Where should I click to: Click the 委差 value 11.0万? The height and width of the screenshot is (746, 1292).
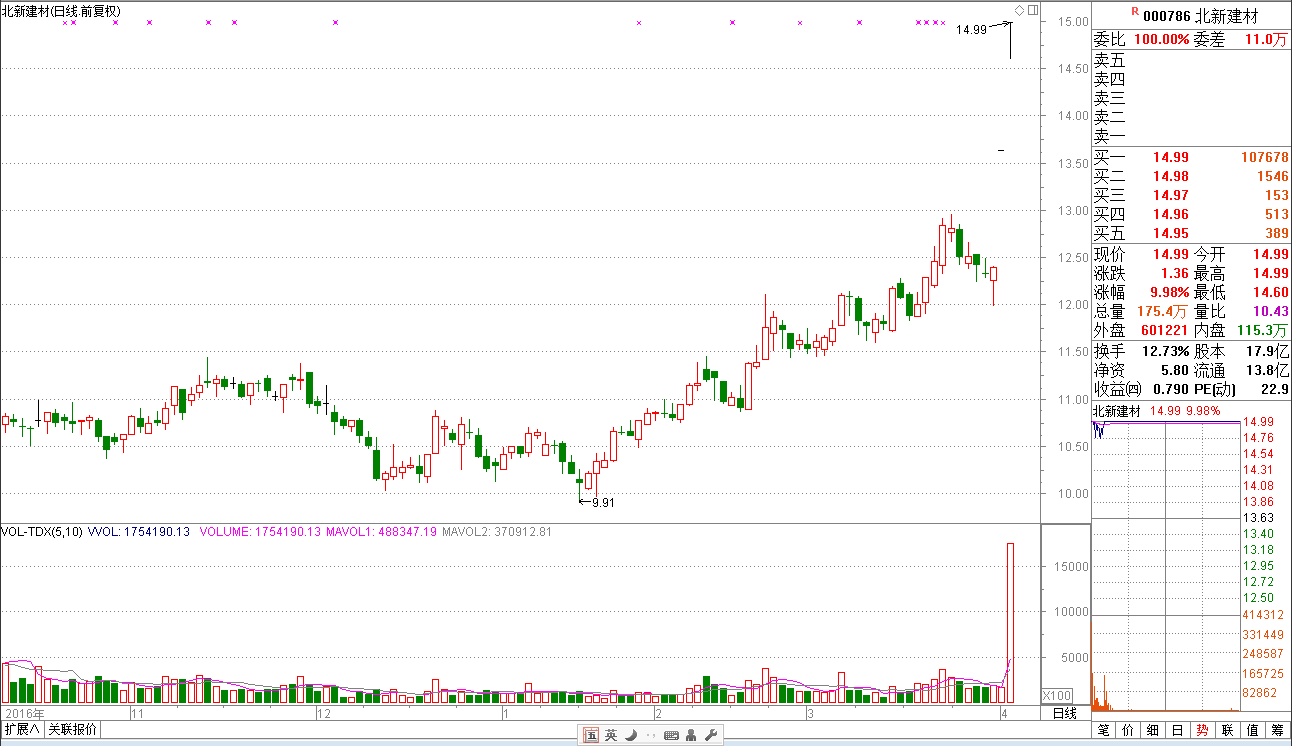click(x=1266, y=40)
